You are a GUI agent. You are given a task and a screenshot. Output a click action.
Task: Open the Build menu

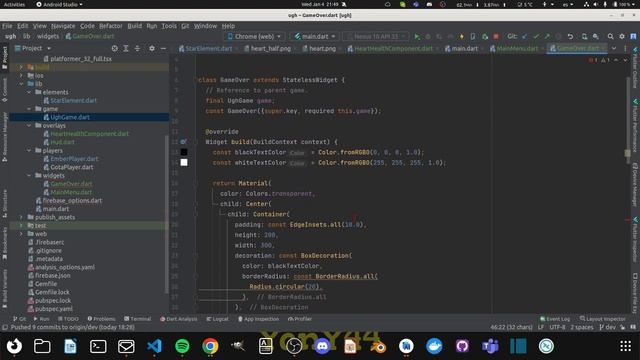(x=134, y=26)
